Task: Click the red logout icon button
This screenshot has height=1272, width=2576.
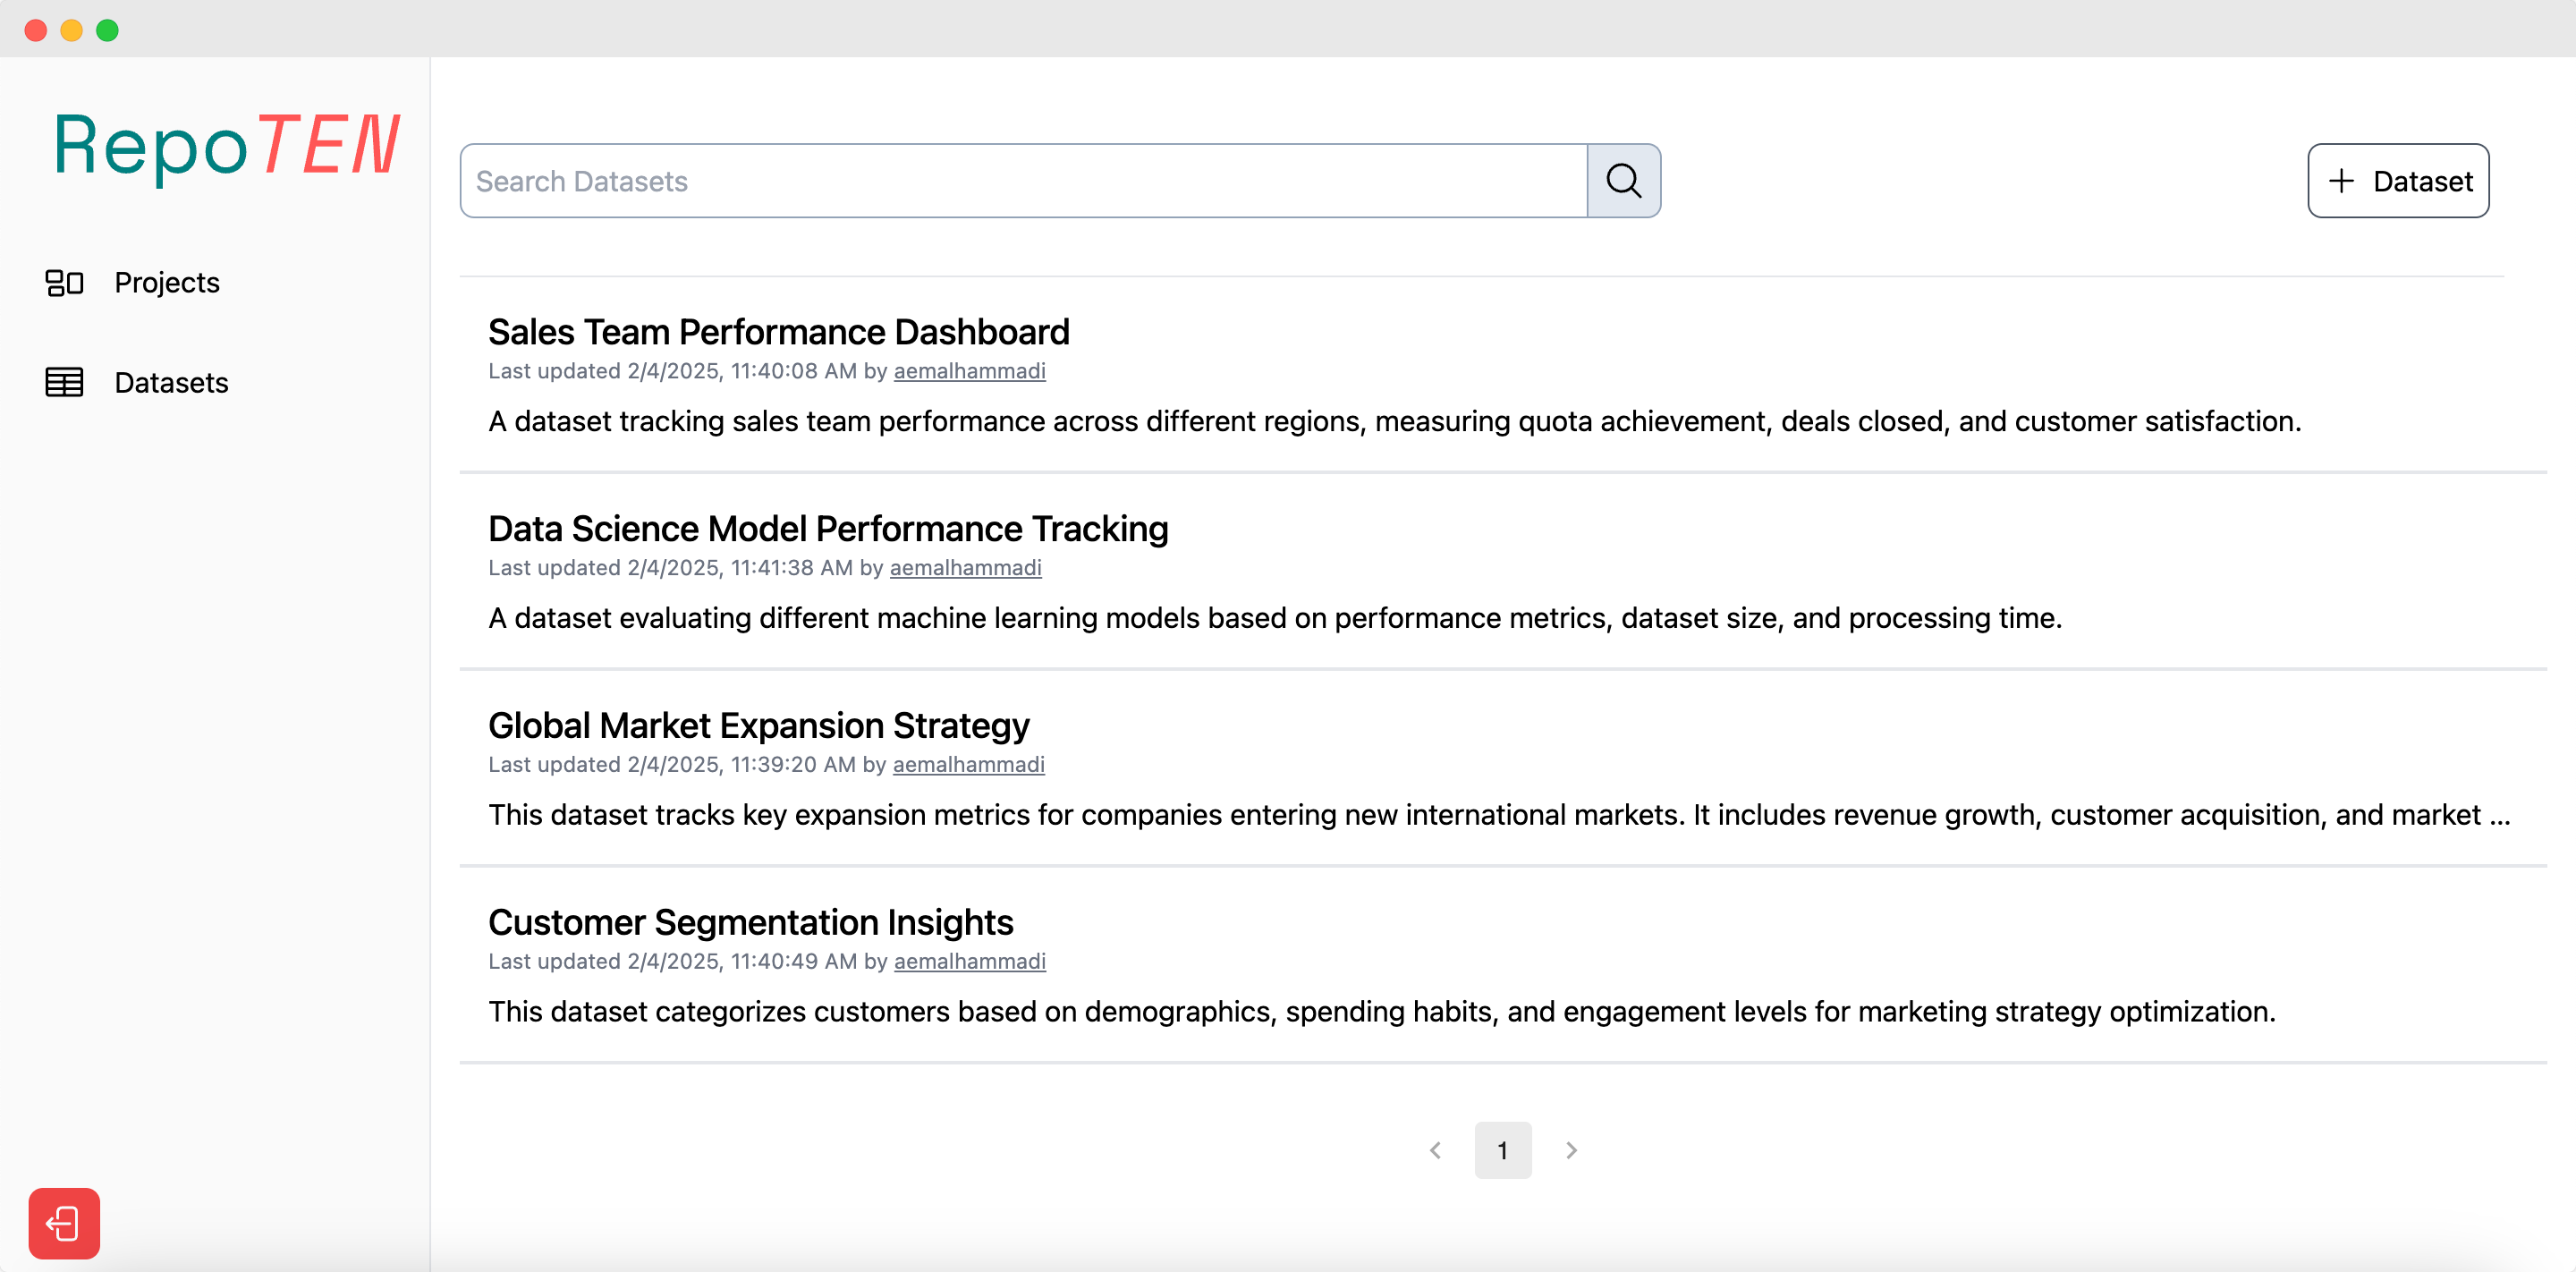Action: click(64, 1222)
